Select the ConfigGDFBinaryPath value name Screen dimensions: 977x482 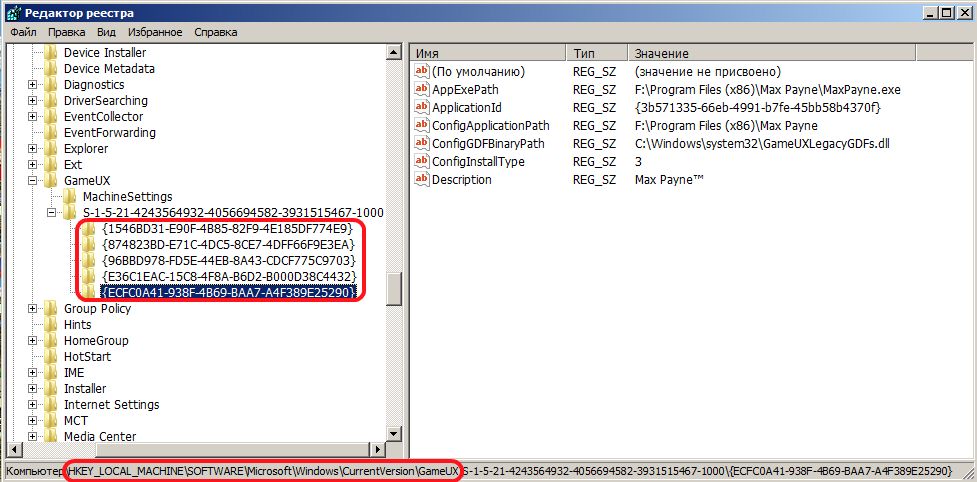pyautogui.click(x=488, y=144)
